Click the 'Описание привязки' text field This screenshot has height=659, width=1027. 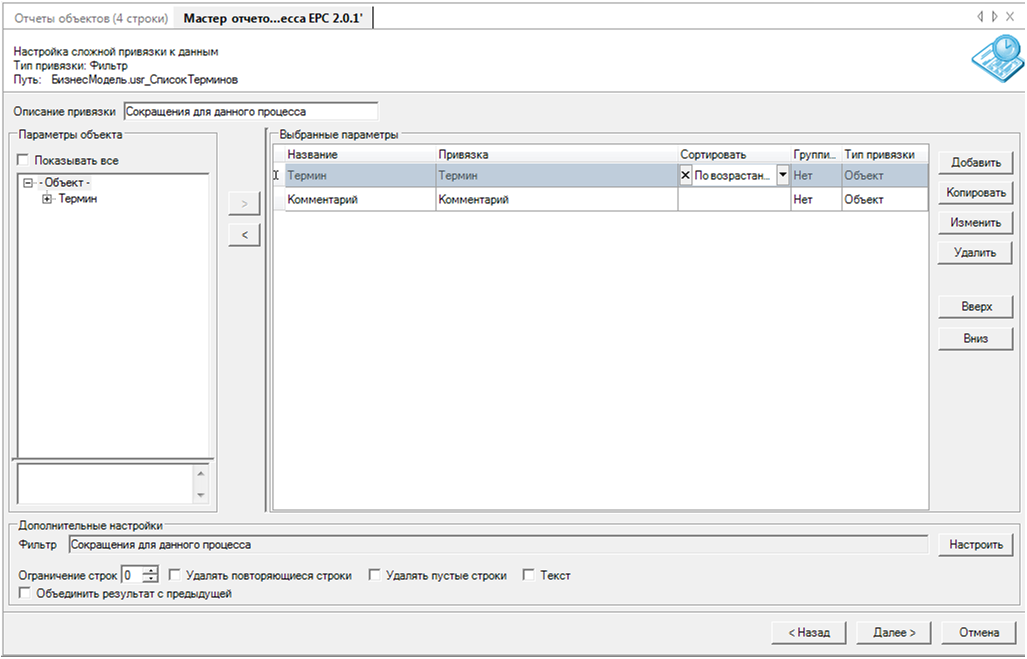click(250, 112)
